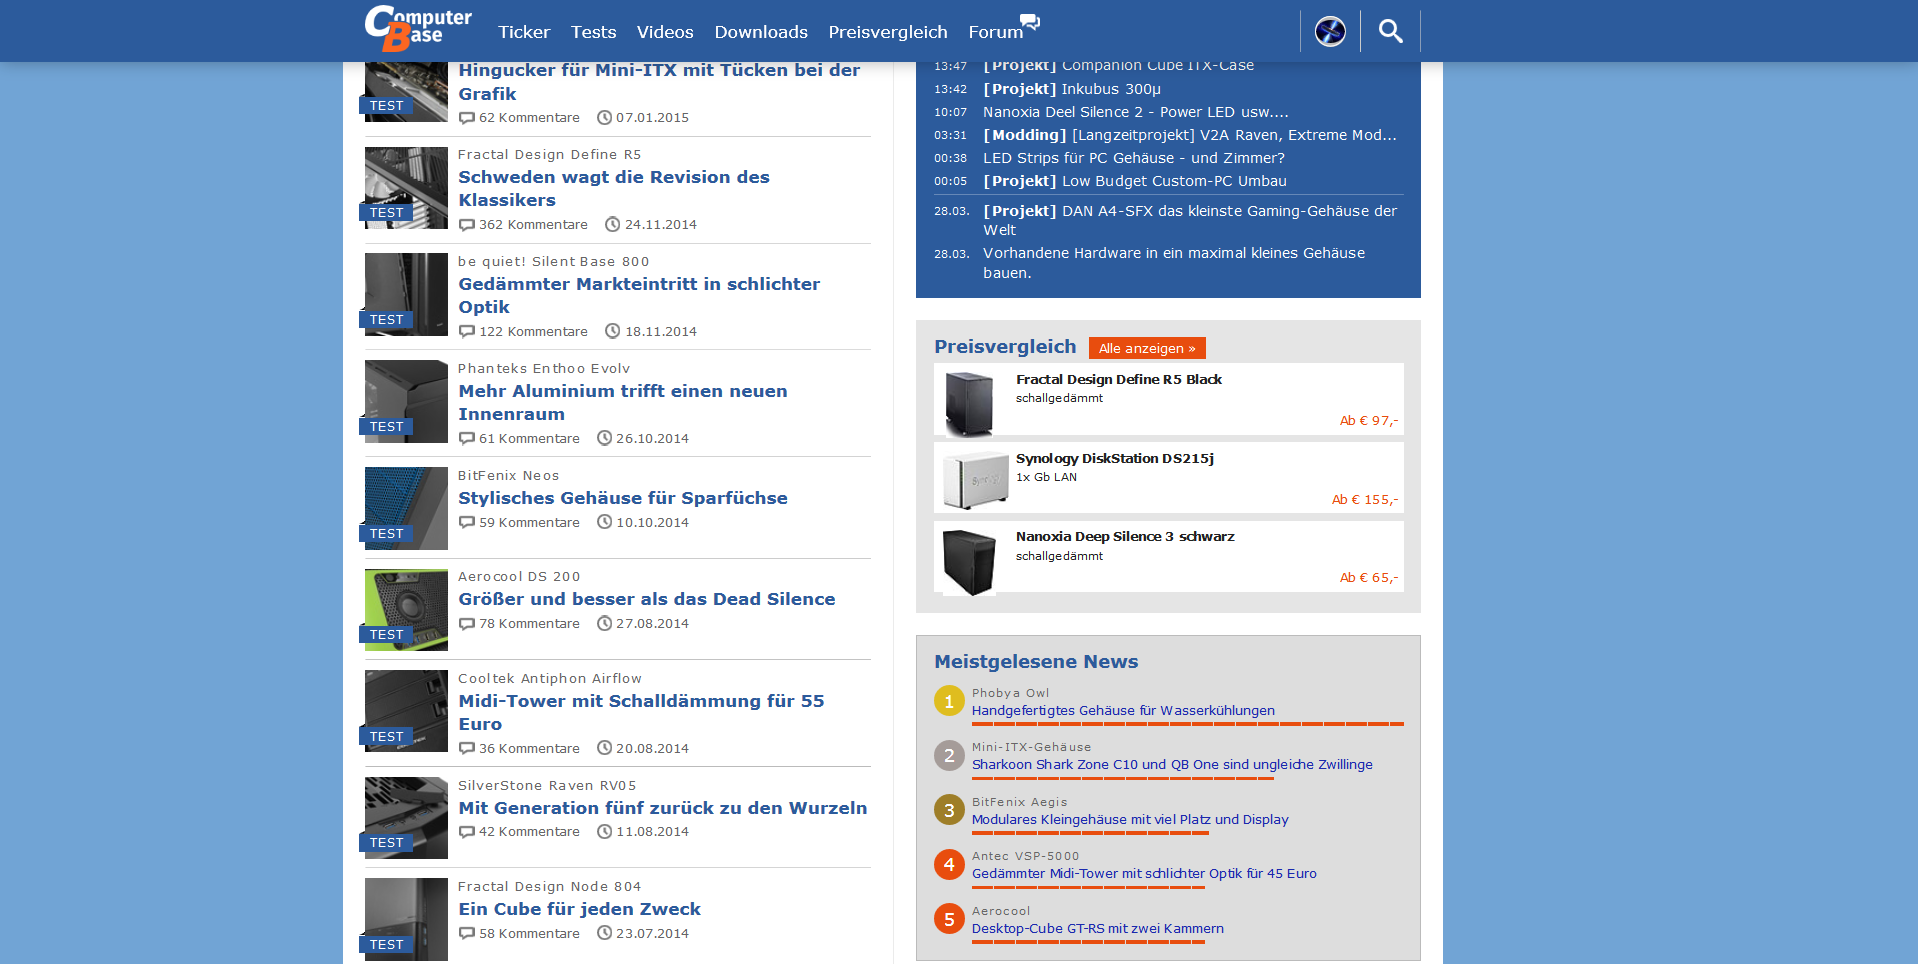Open forum thread 'Low Budget Custom-PC Umbau'
The image size is (1918, 964).
coord(1135,181)
